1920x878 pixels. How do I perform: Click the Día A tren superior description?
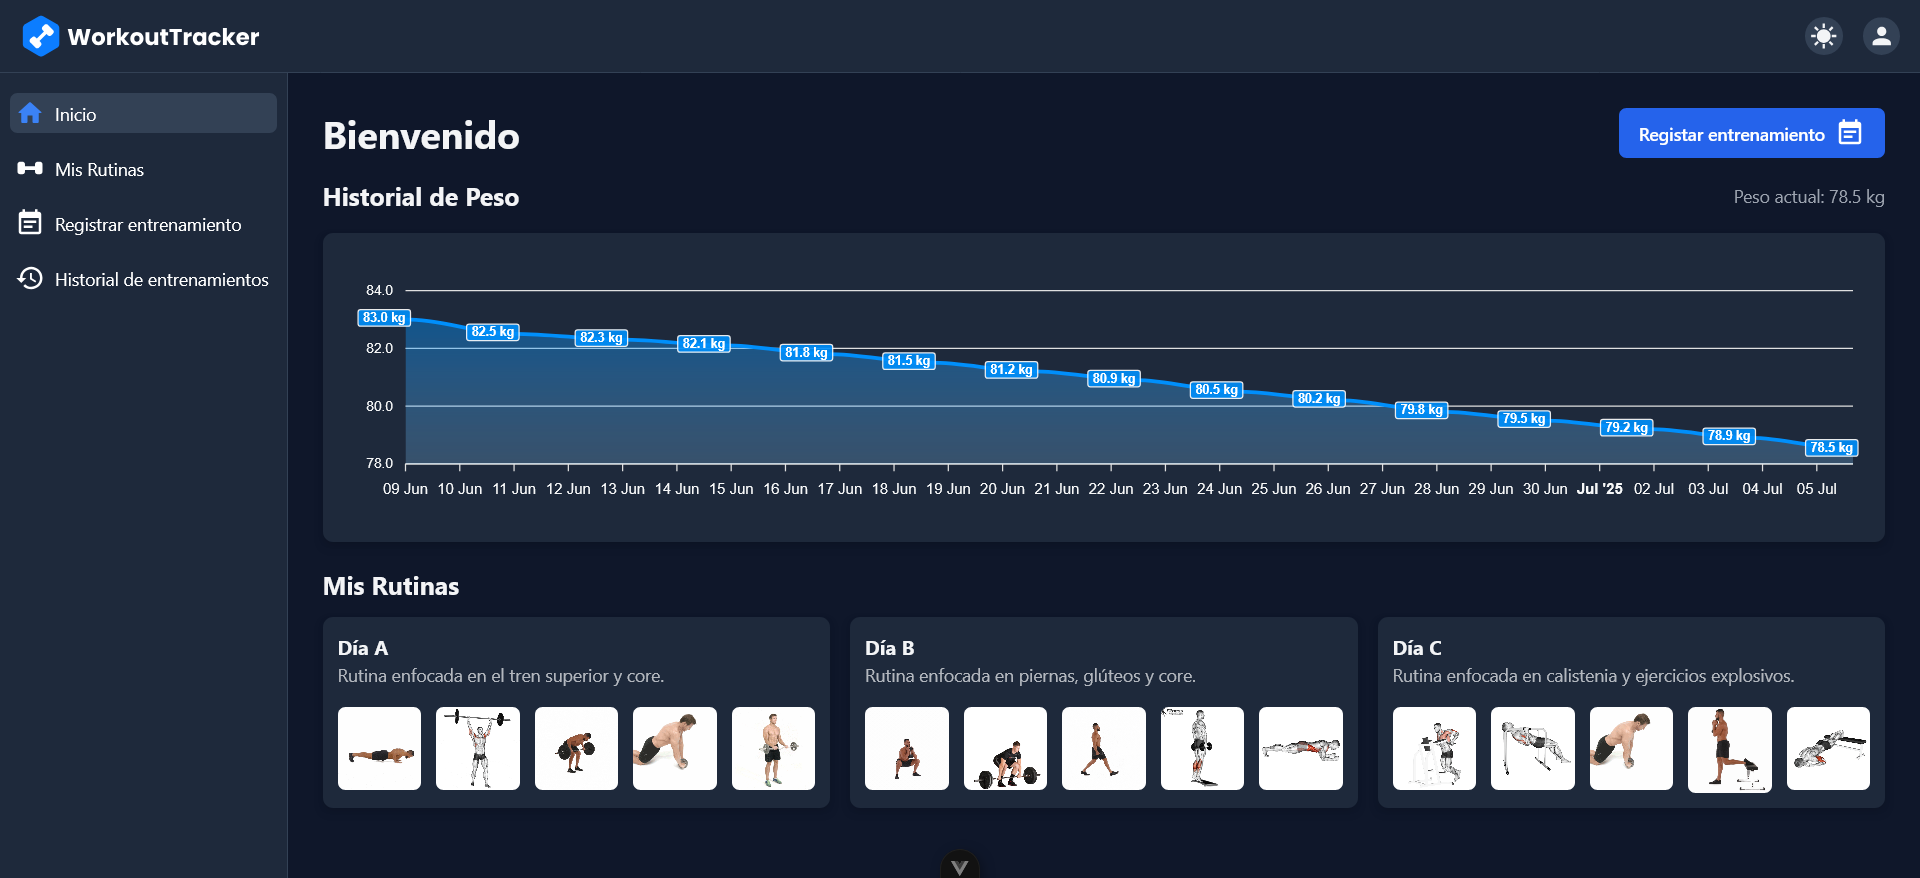pos(501,676)
